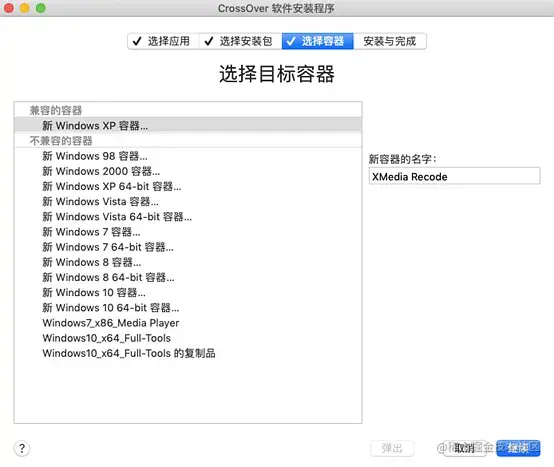Click the 弹出 eject button
Screen dimensions: 554x467
[x=392, y=448]
